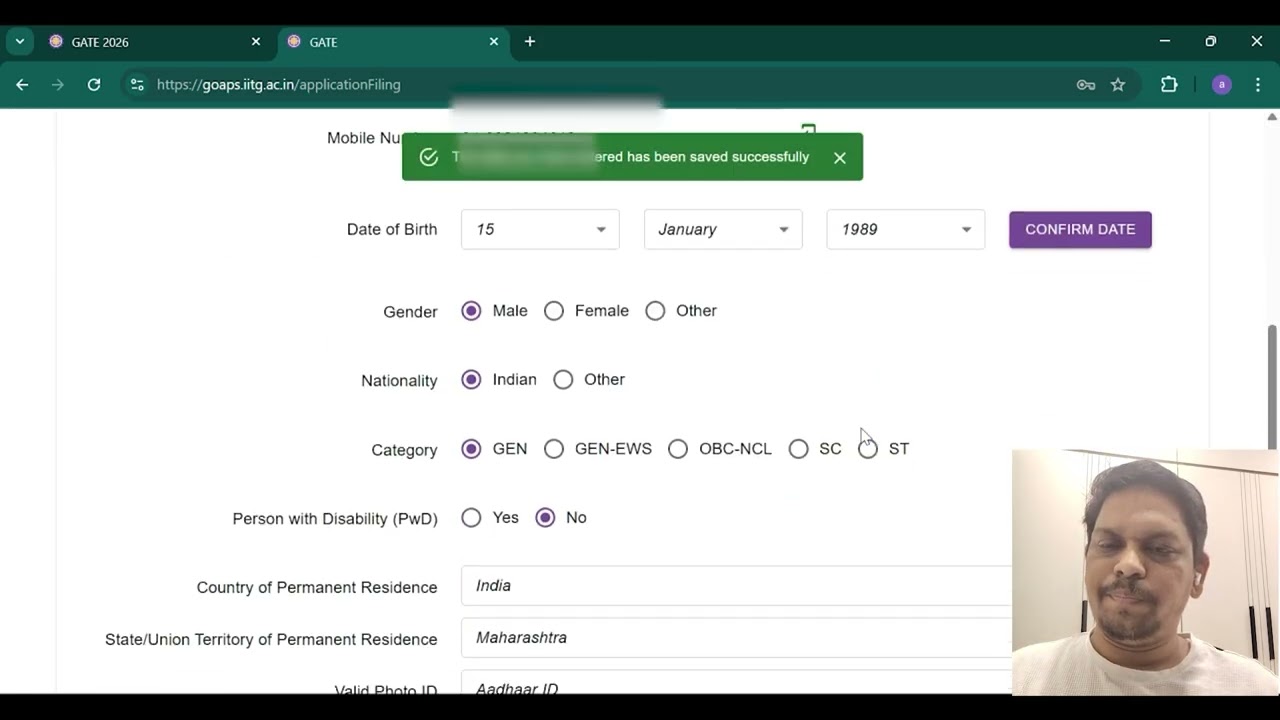Screen dimensions: 1280x720
Task: Select Indian nationality radio button
Action: point(471,380)
